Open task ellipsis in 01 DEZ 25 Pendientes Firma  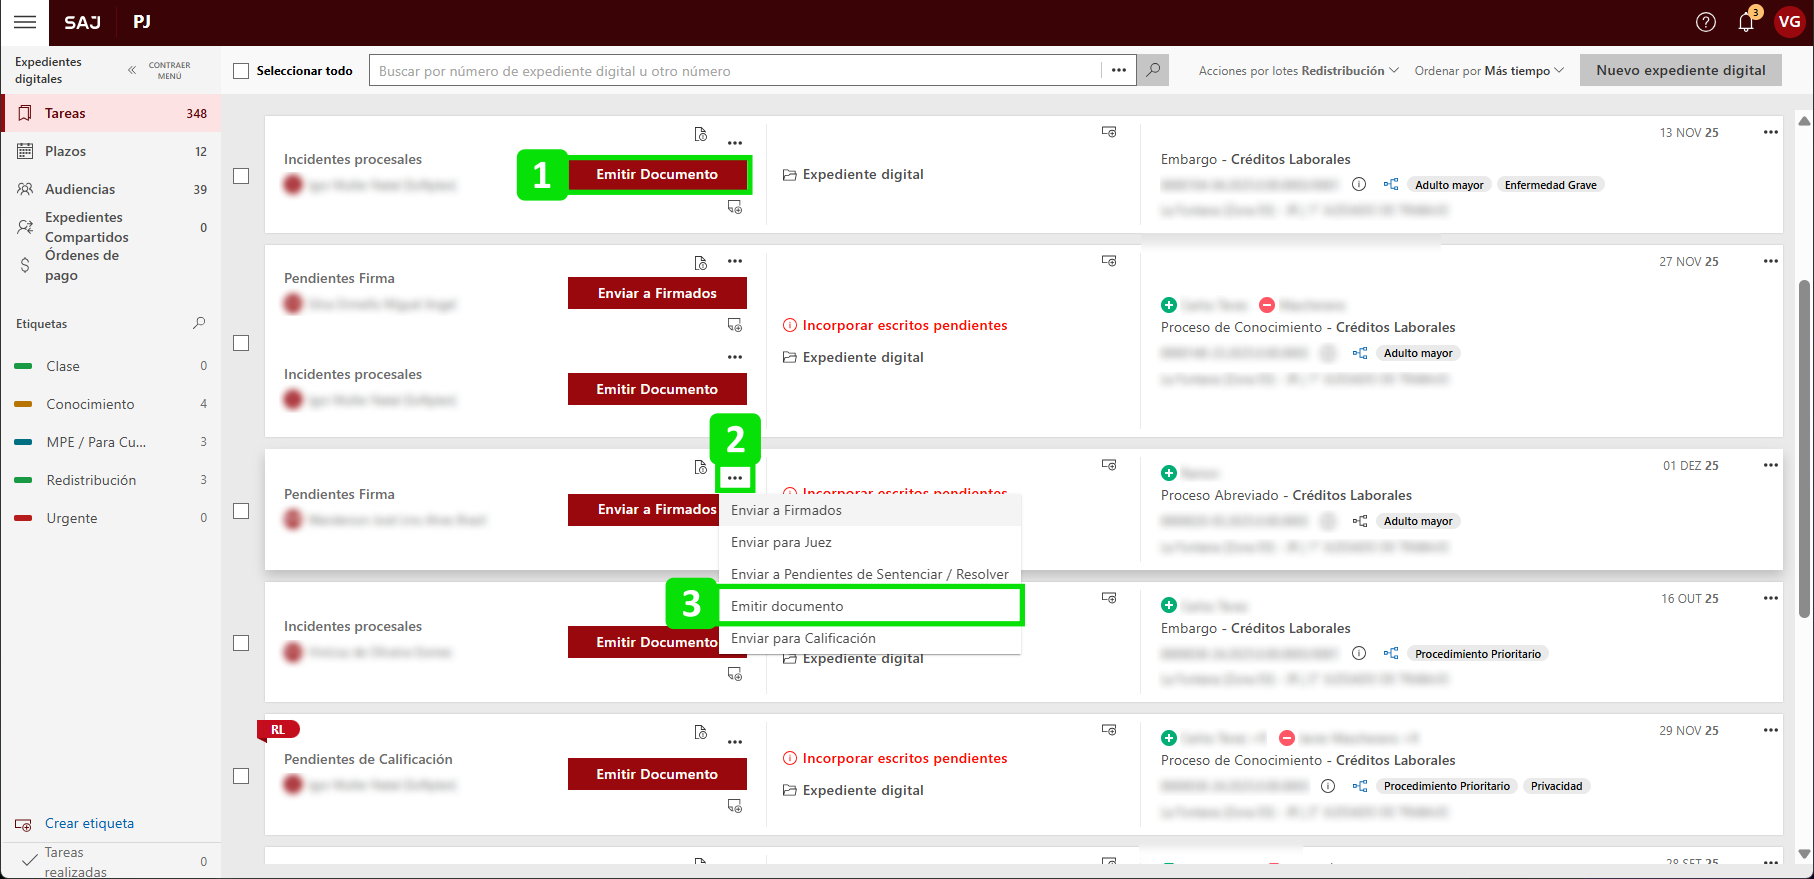[735, 478]
